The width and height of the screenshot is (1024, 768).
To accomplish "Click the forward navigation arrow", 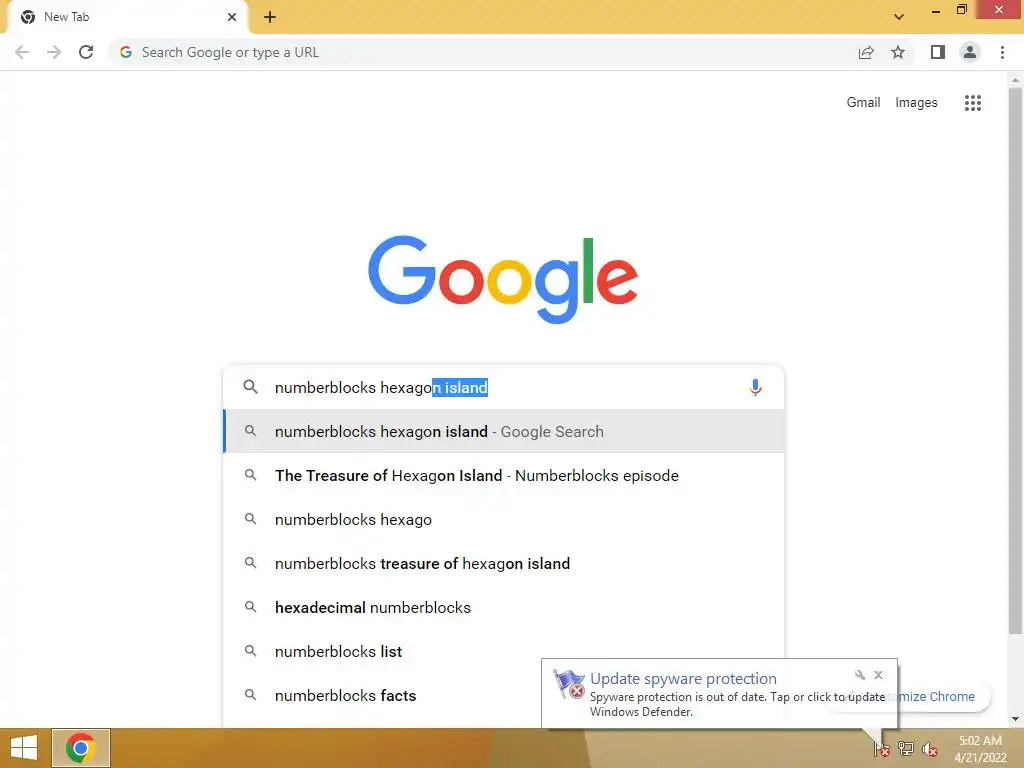I will [54, 52].
